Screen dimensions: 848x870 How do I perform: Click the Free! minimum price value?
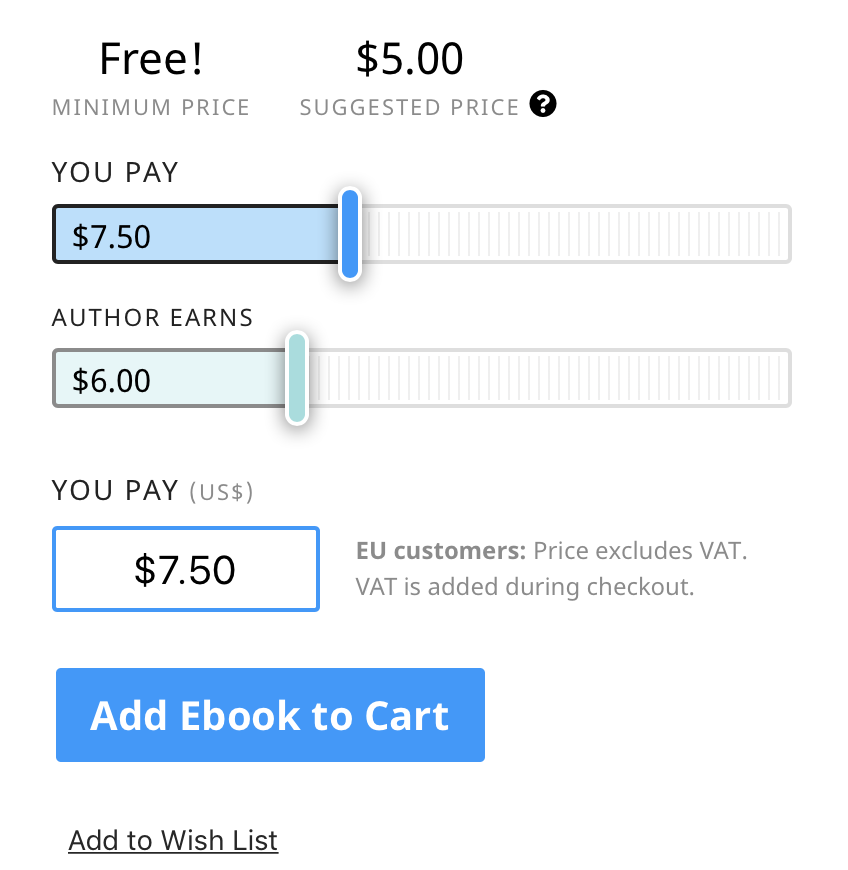pyautogui.click(x=151, y=60)
